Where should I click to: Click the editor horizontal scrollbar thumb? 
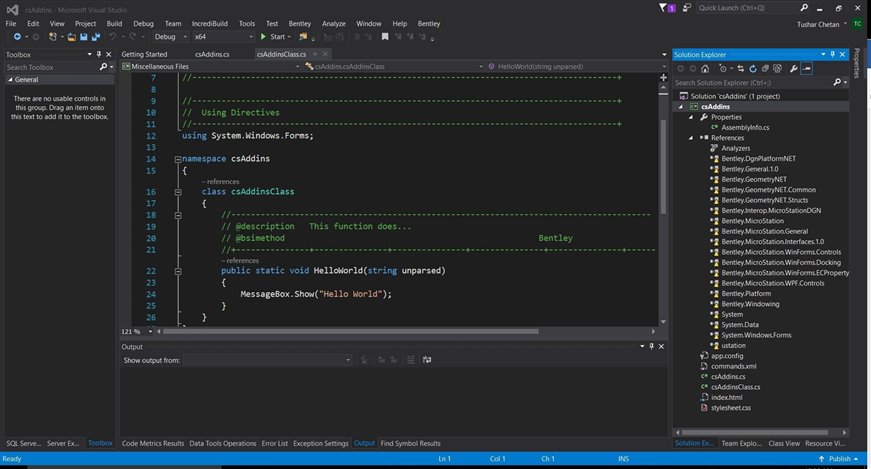pos(351,331)
